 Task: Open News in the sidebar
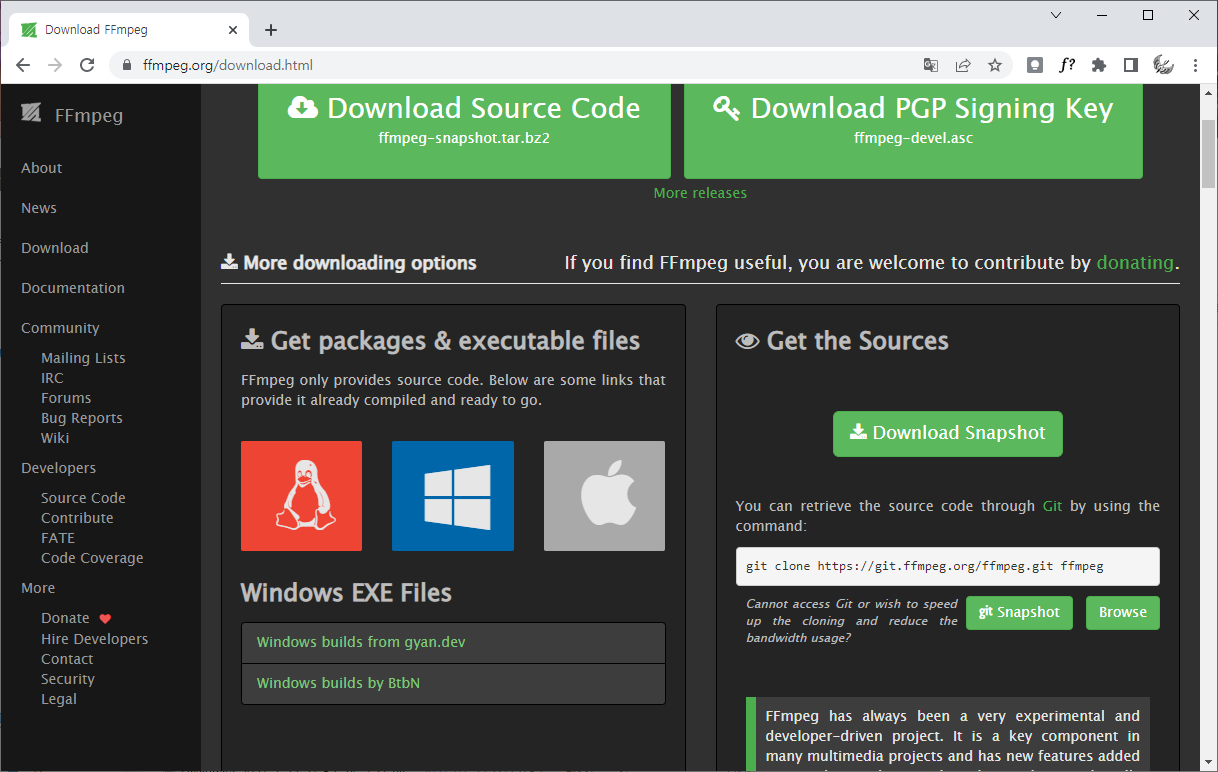click(x=39, y=208)
